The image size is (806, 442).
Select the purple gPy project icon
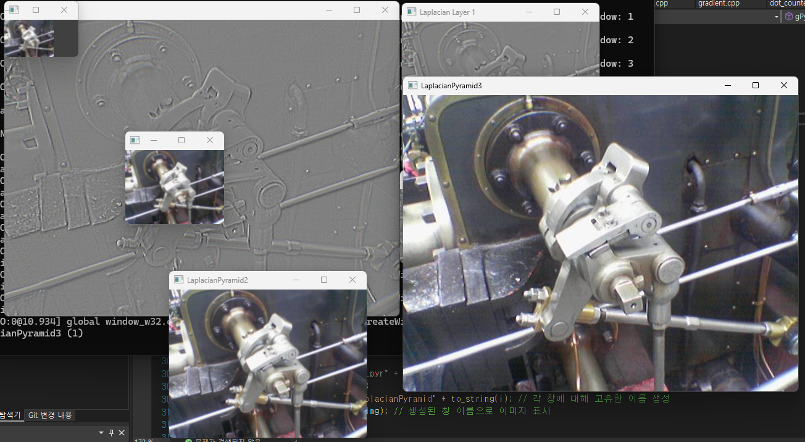pos(789,17)
